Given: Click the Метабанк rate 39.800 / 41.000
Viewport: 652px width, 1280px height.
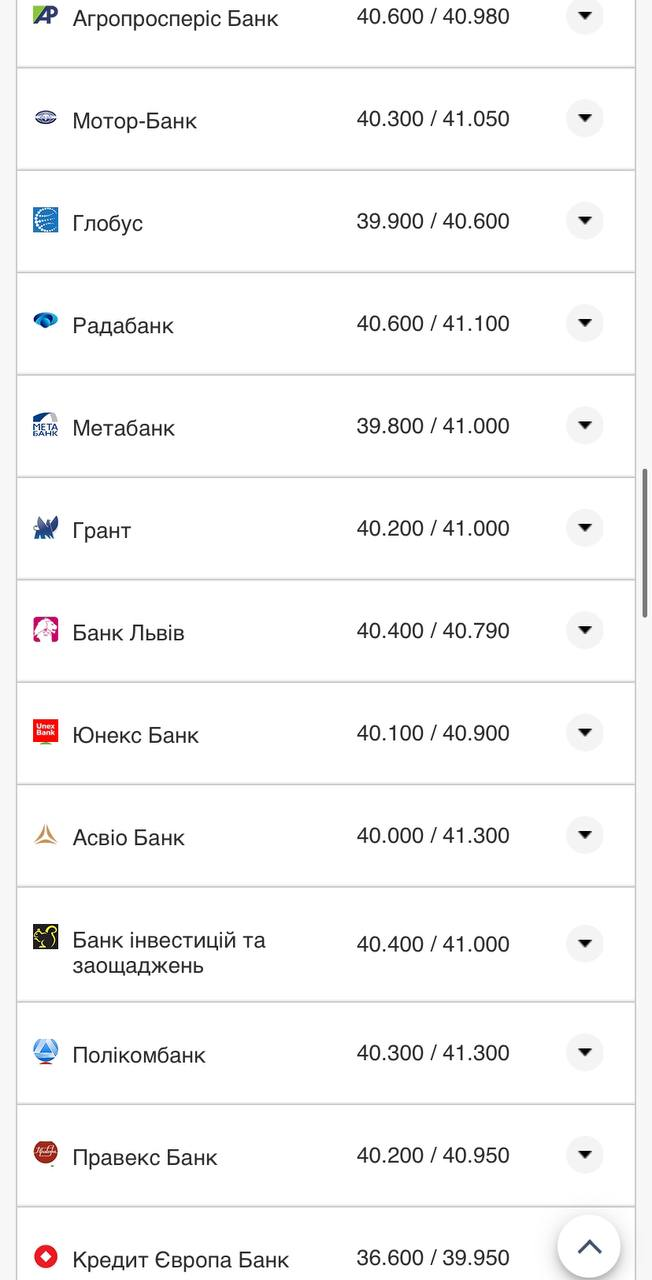Looking at the screenshot, I should pos(433,426).
